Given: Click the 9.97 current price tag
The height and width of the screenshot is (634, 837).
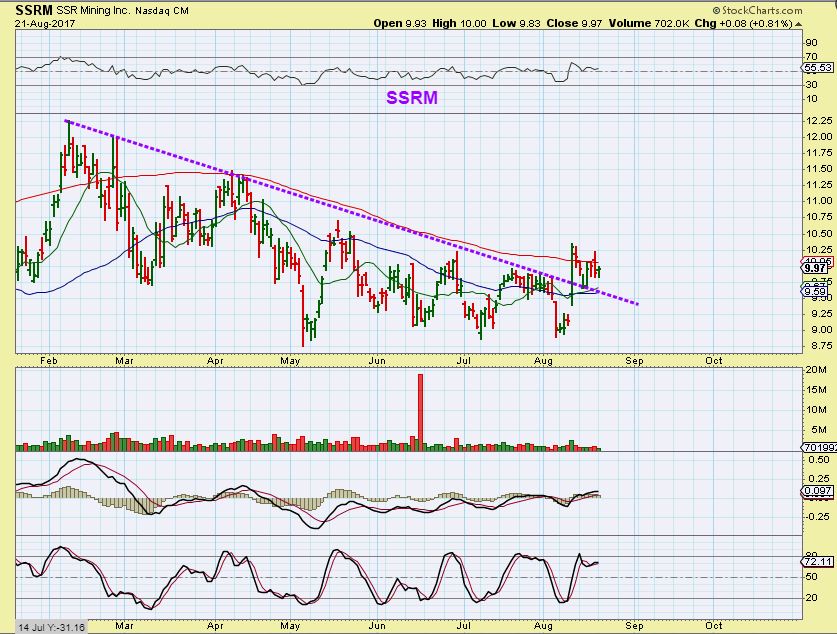Looking at the screenshot, I should 815,268.
